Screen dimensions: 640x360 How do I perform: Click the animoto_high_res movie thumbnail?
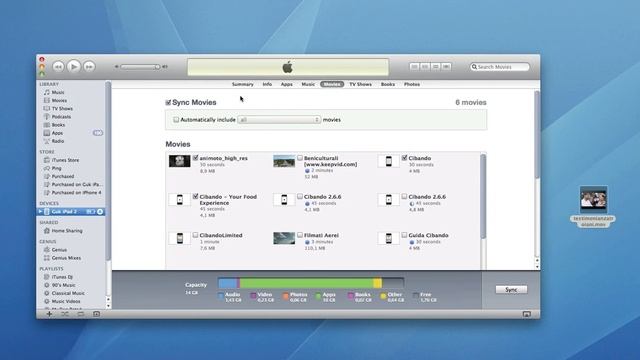click(x=180, y=161)
